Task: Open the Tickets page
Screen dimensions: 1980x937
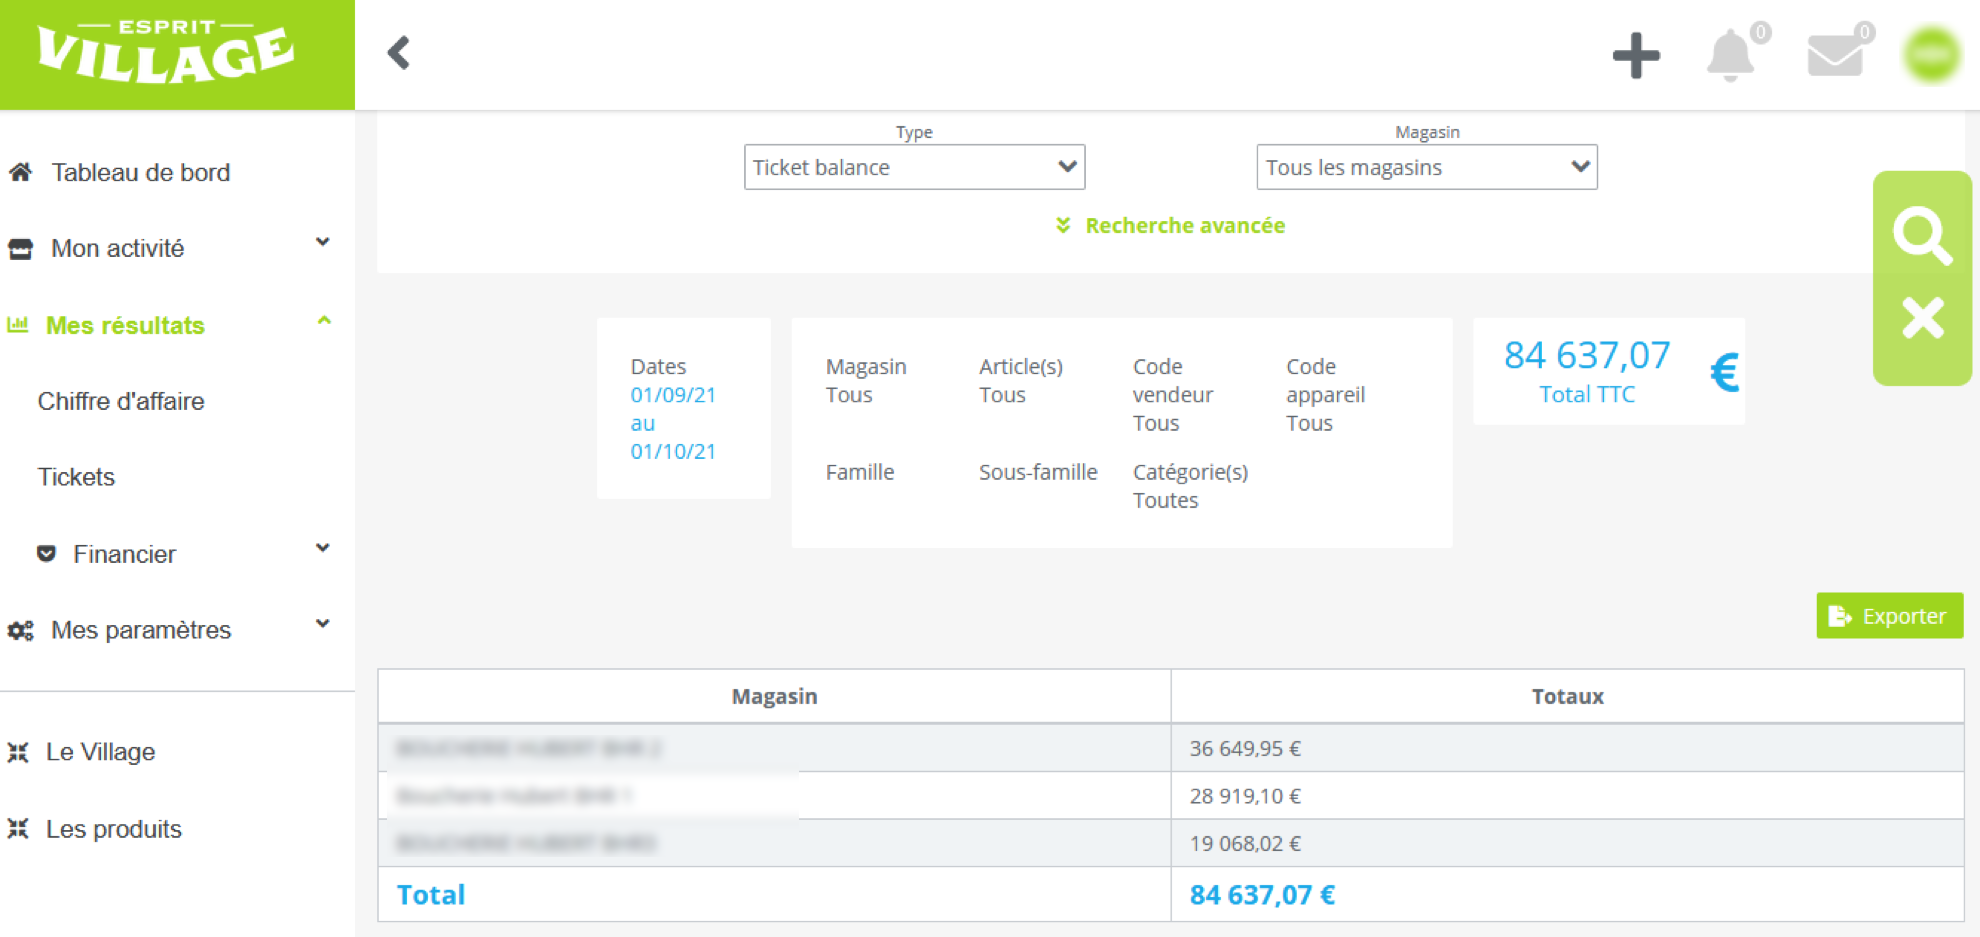Action: tap(76, 477)
